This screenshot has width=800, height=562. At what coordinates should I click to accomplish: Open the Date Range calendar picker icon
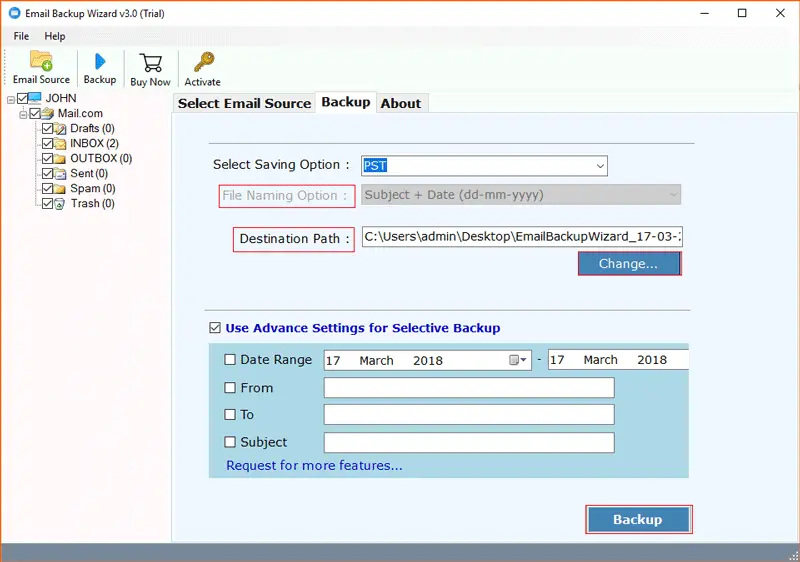pos(518,360)
